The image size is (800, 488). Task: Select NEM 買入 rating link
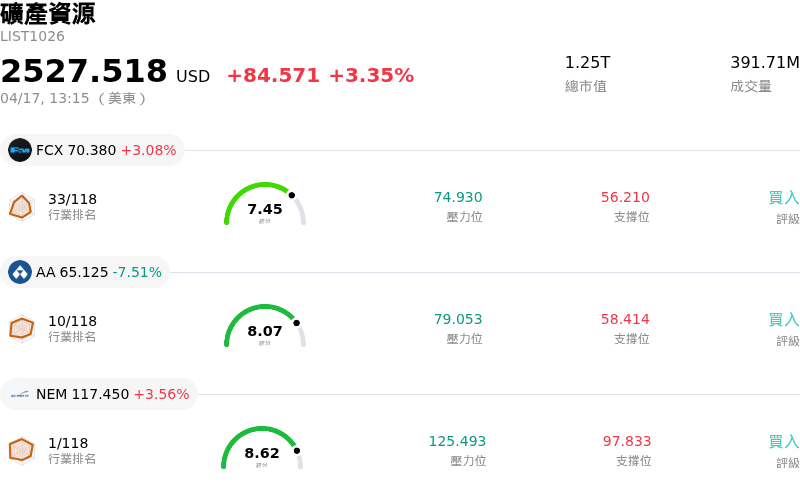point(783,442)
